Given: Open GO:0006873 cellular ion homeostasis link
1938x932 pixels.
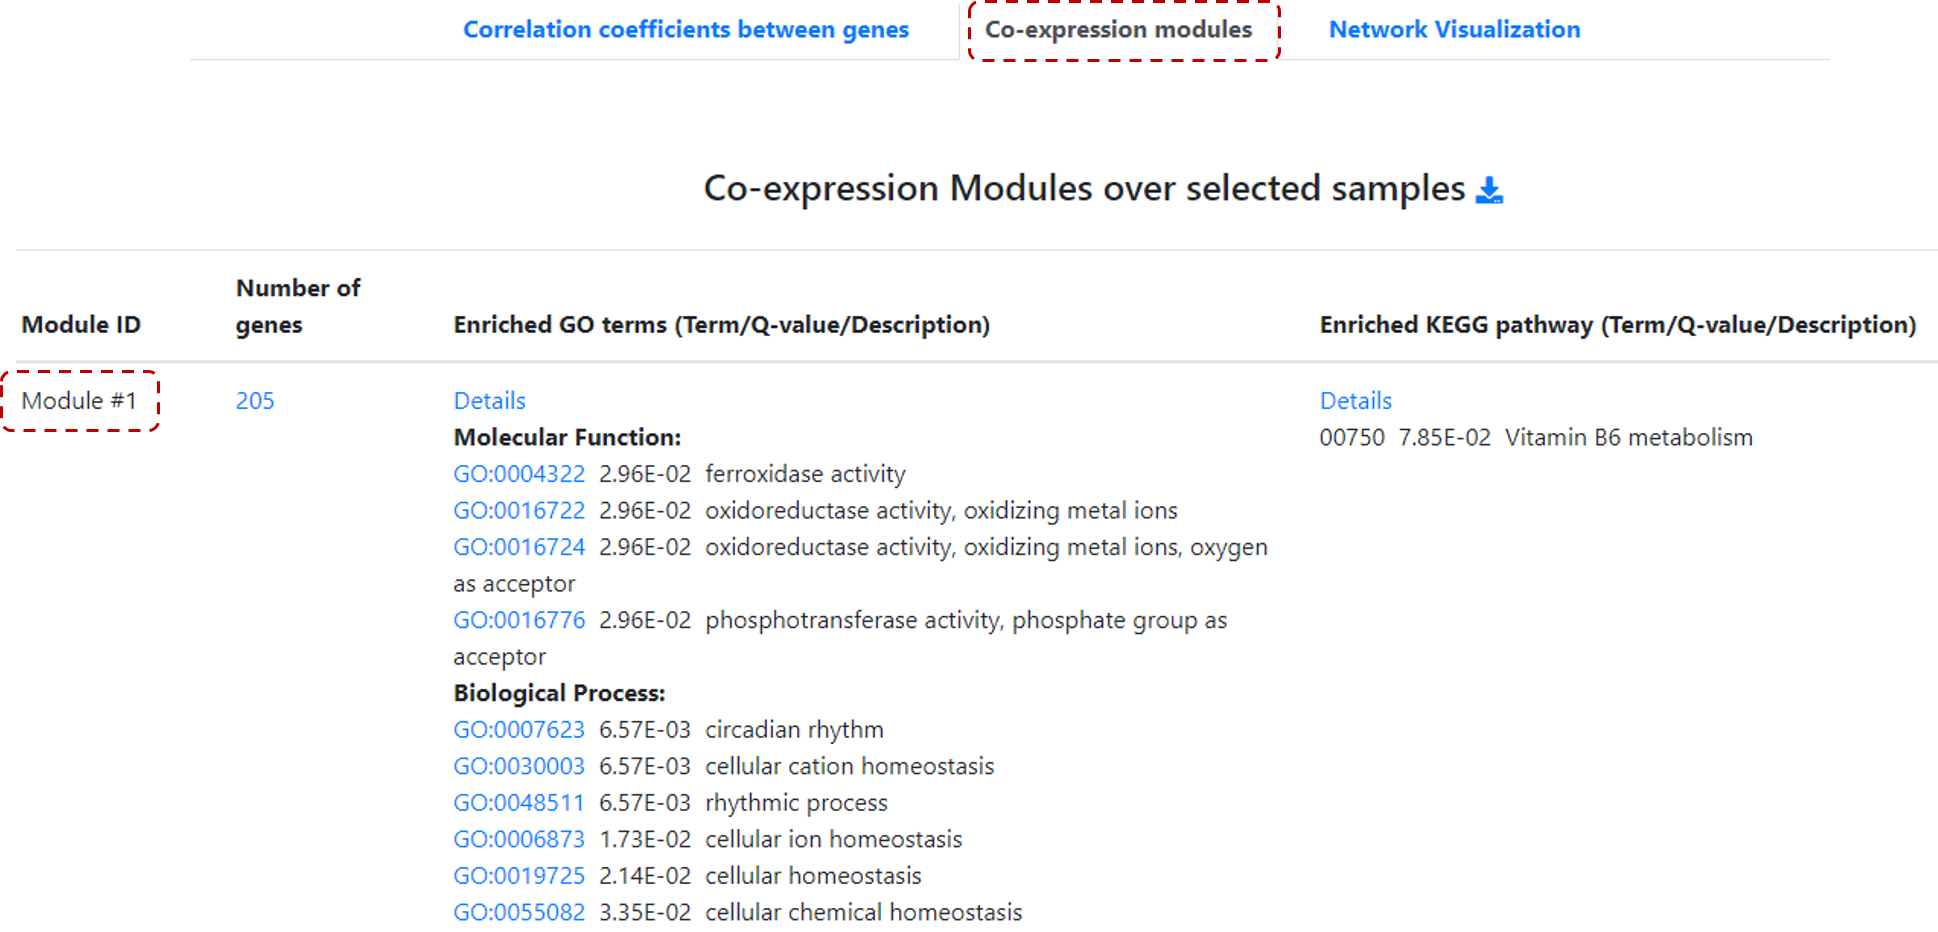Looking at the screenshot, I should pyautogui.click(x=519, y=839).
